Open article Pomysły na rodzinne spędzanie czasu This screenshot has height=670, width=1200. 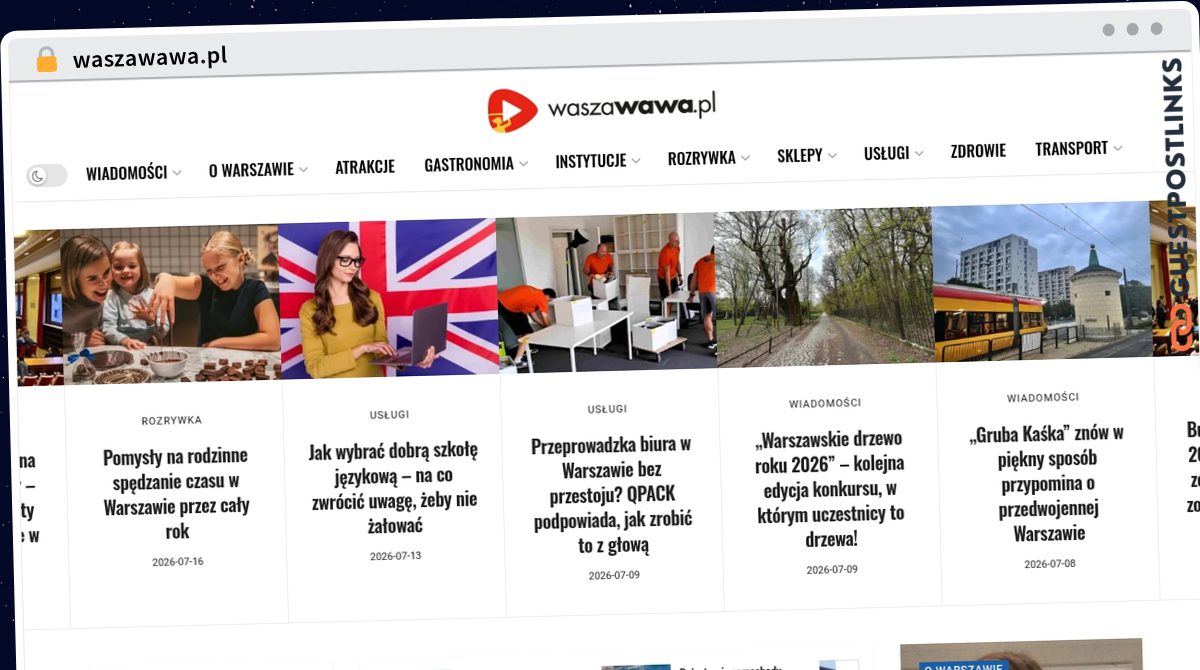pos(177,493)
